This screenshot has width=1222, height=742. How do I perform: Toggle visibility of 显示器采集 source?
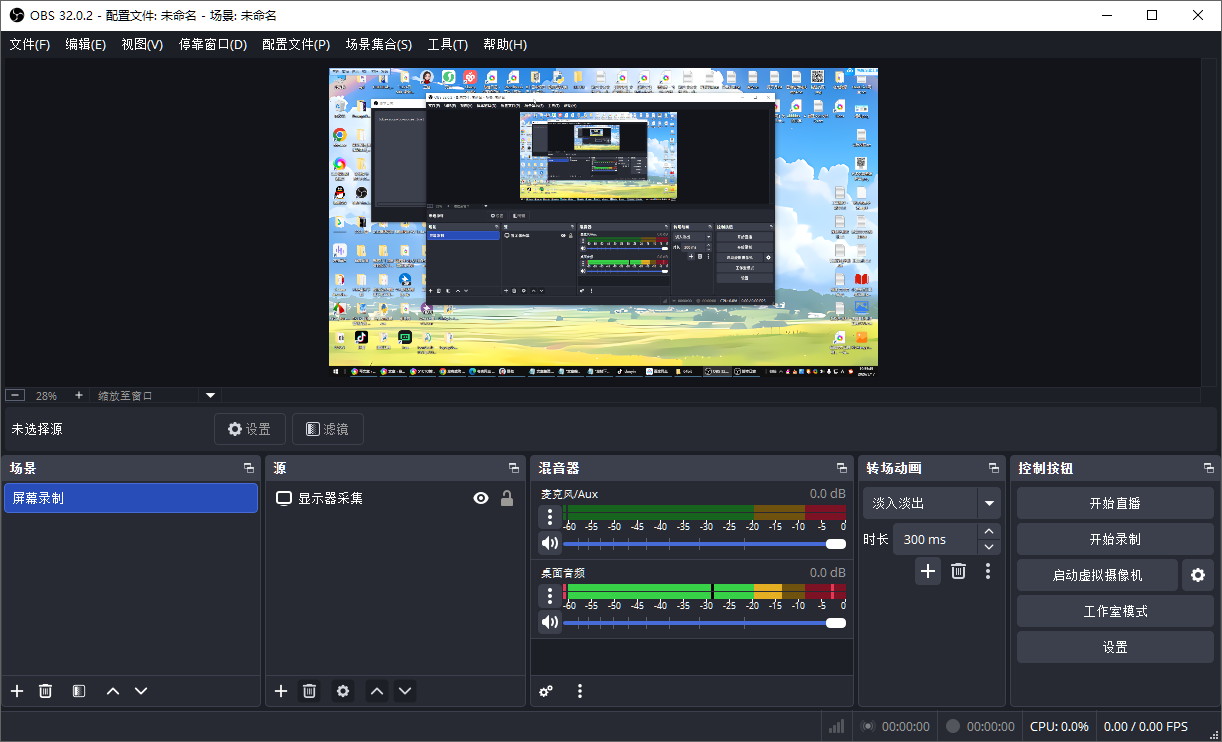pos(481,498)
